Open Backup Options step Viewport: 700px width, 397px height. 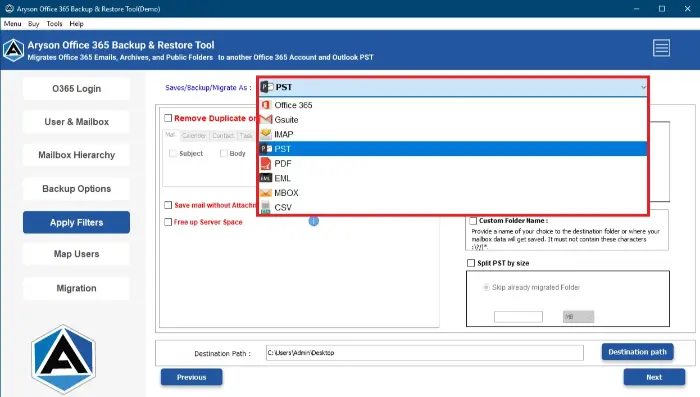tap(76, 188)
